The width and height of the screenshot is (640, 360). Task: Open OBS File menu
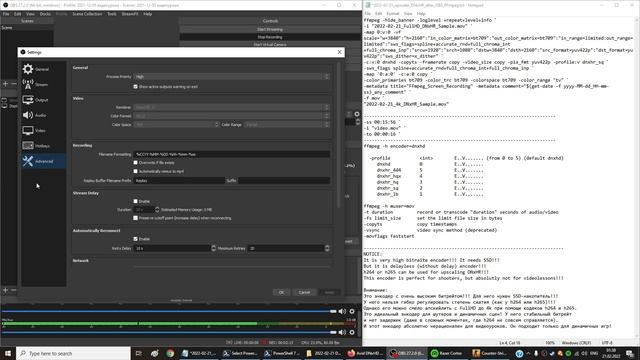point(6,14)
